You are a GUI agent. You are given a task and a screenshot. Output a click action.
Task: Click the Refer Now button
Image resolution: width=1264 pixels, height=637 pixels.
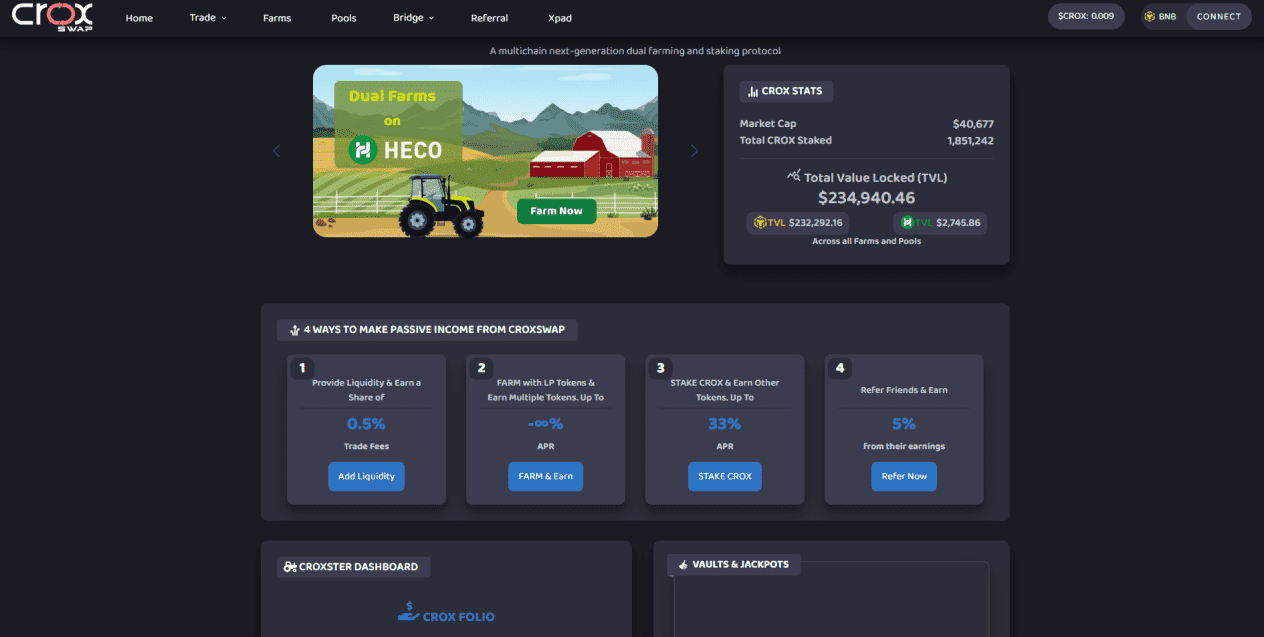tap(904, 476)
